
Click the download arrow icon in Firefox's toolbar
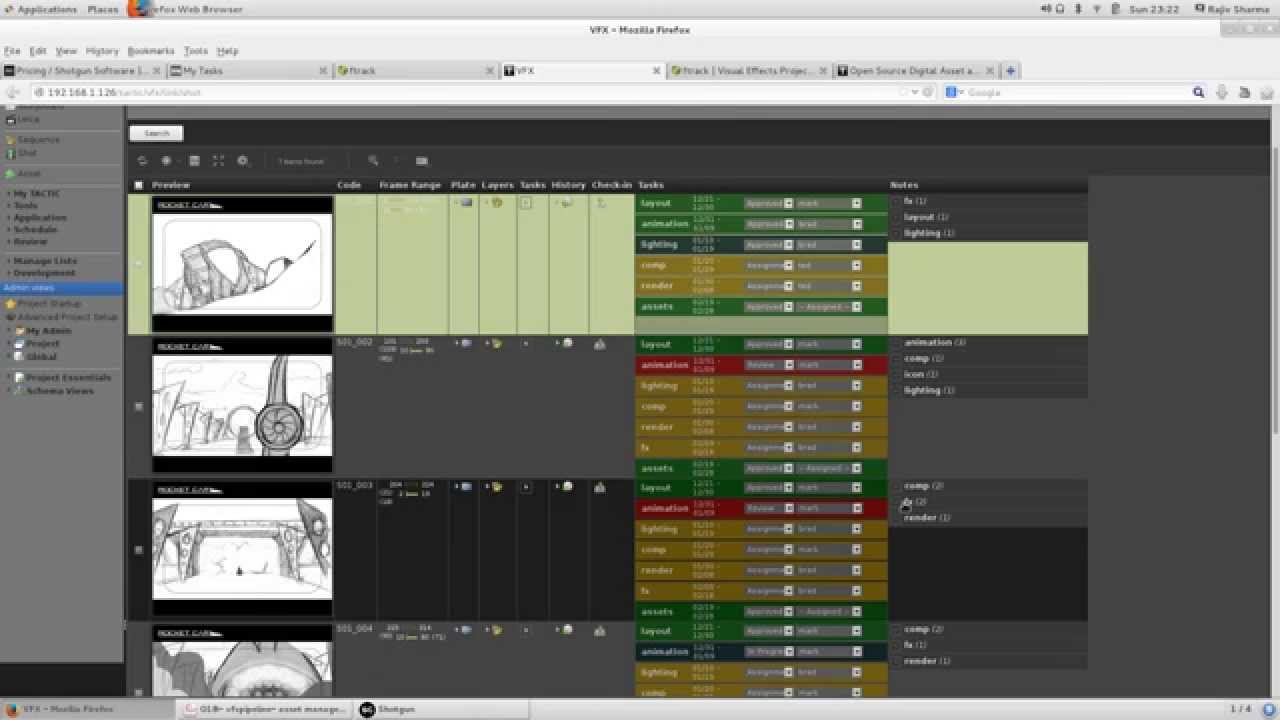click(x=1221, y=92)
